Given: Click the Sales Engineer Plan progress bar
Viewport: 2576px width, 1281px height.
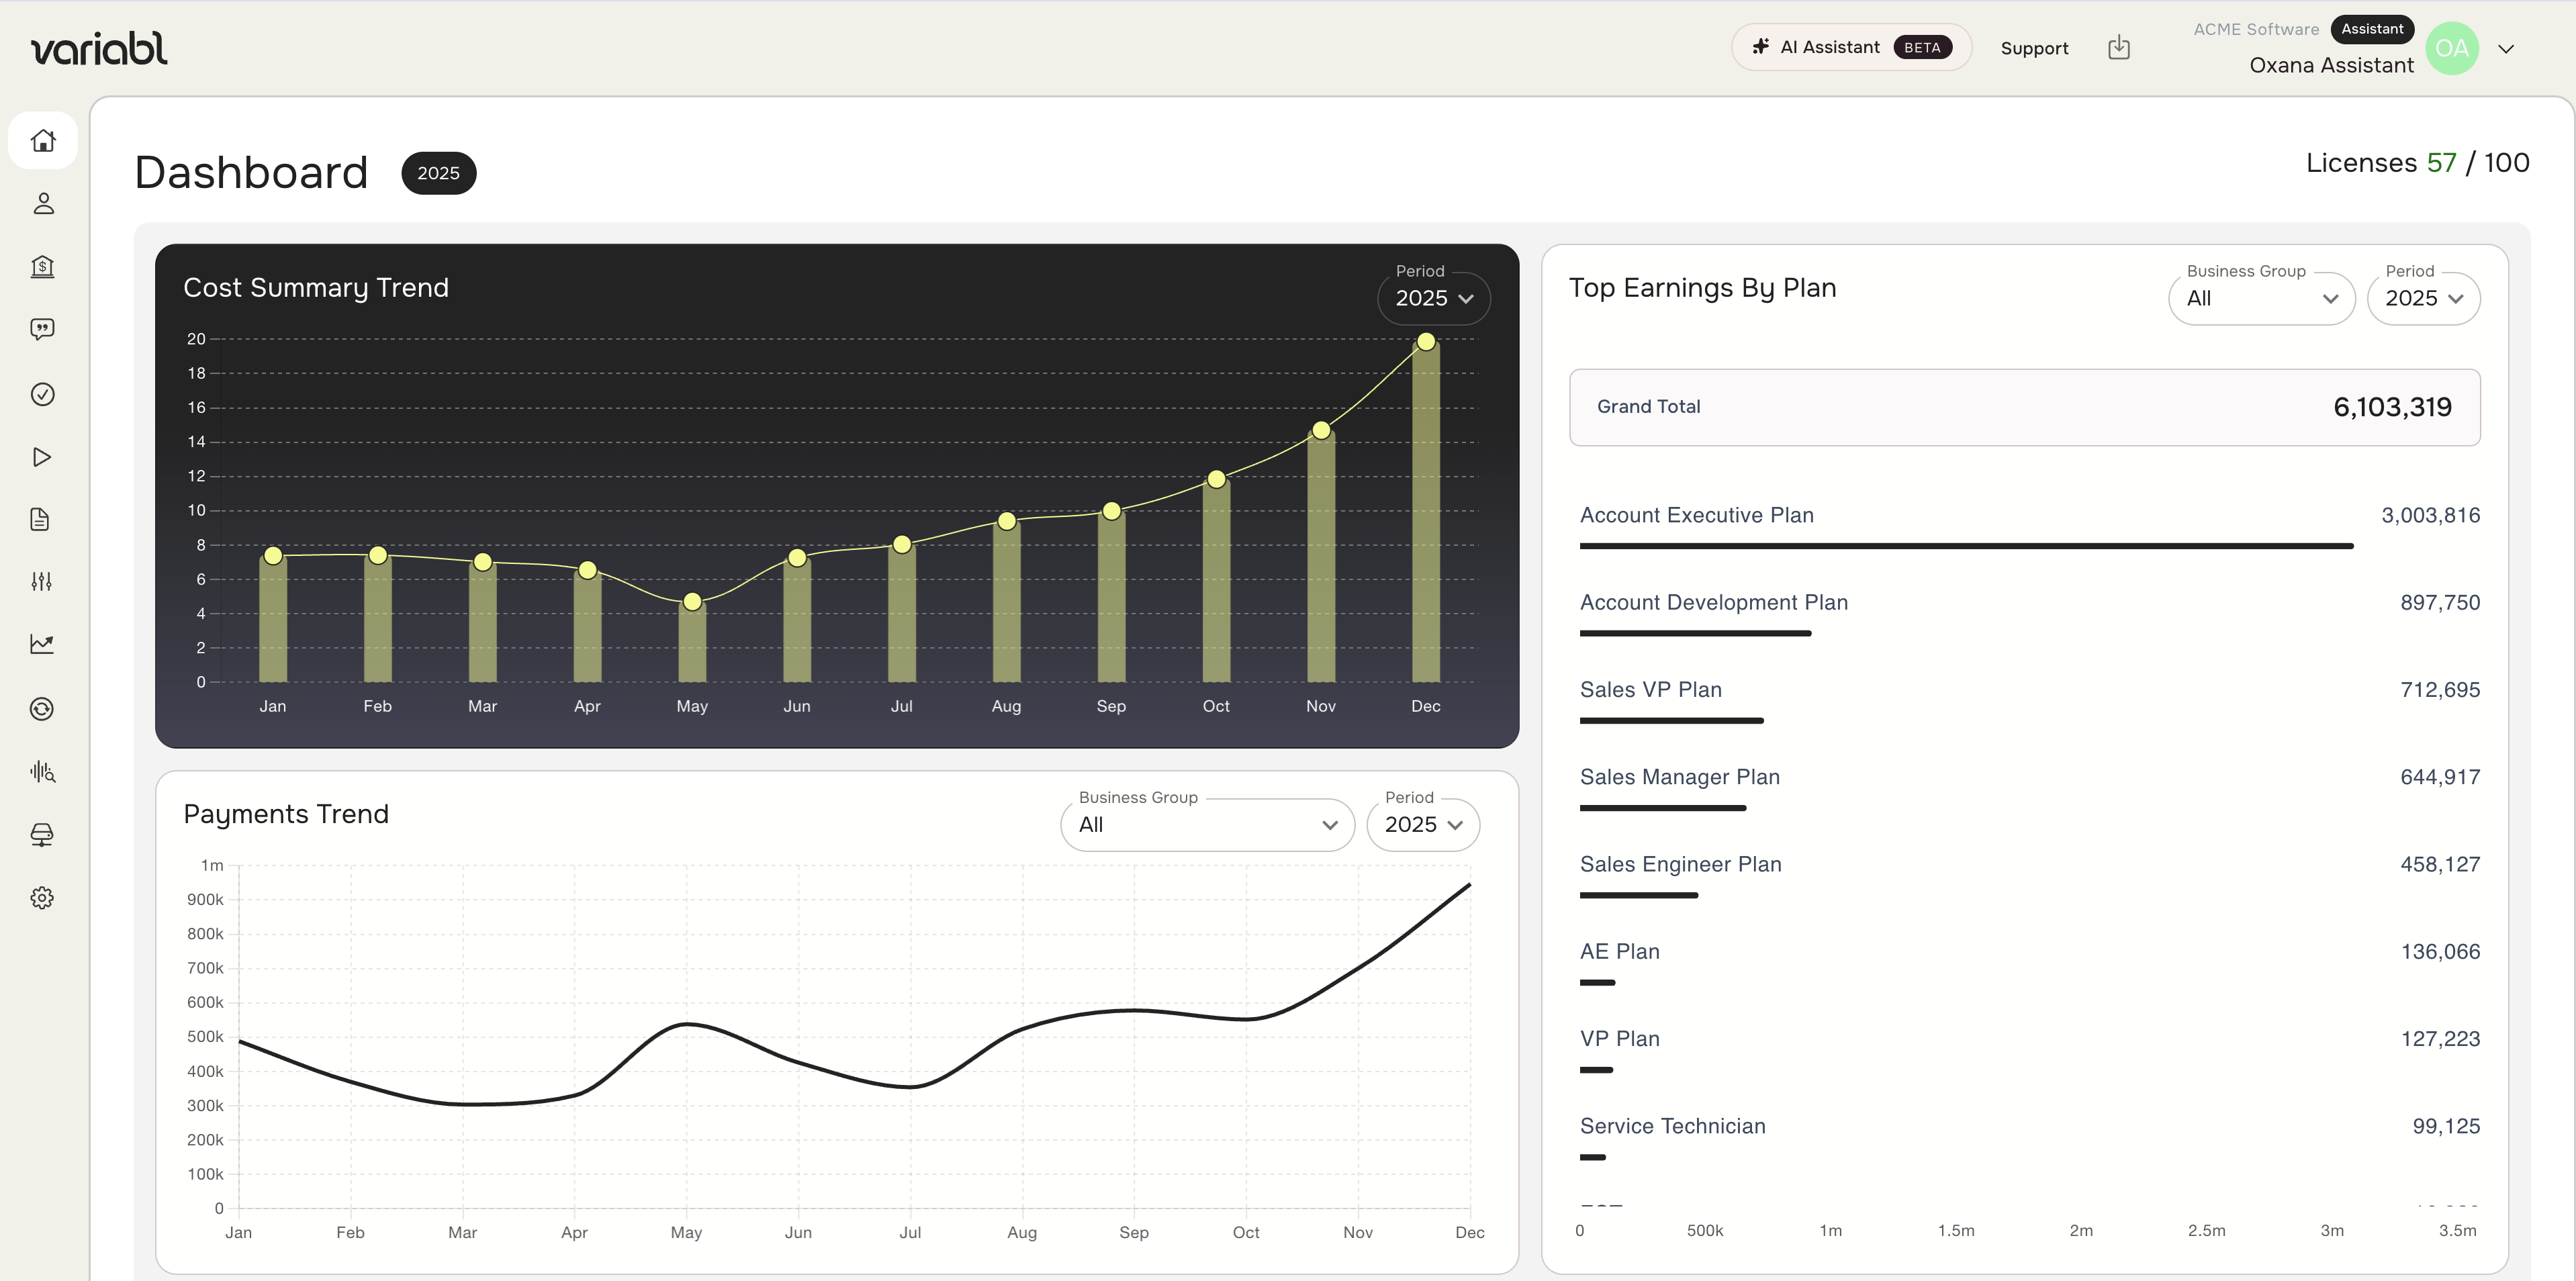Looking at the screenshot, I should 1639,895.
